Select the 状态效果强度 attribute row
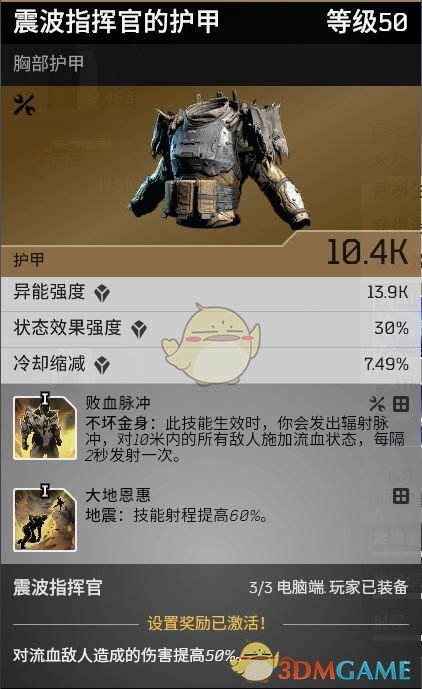This screenshot has height=689, width=422. [211, 330]
